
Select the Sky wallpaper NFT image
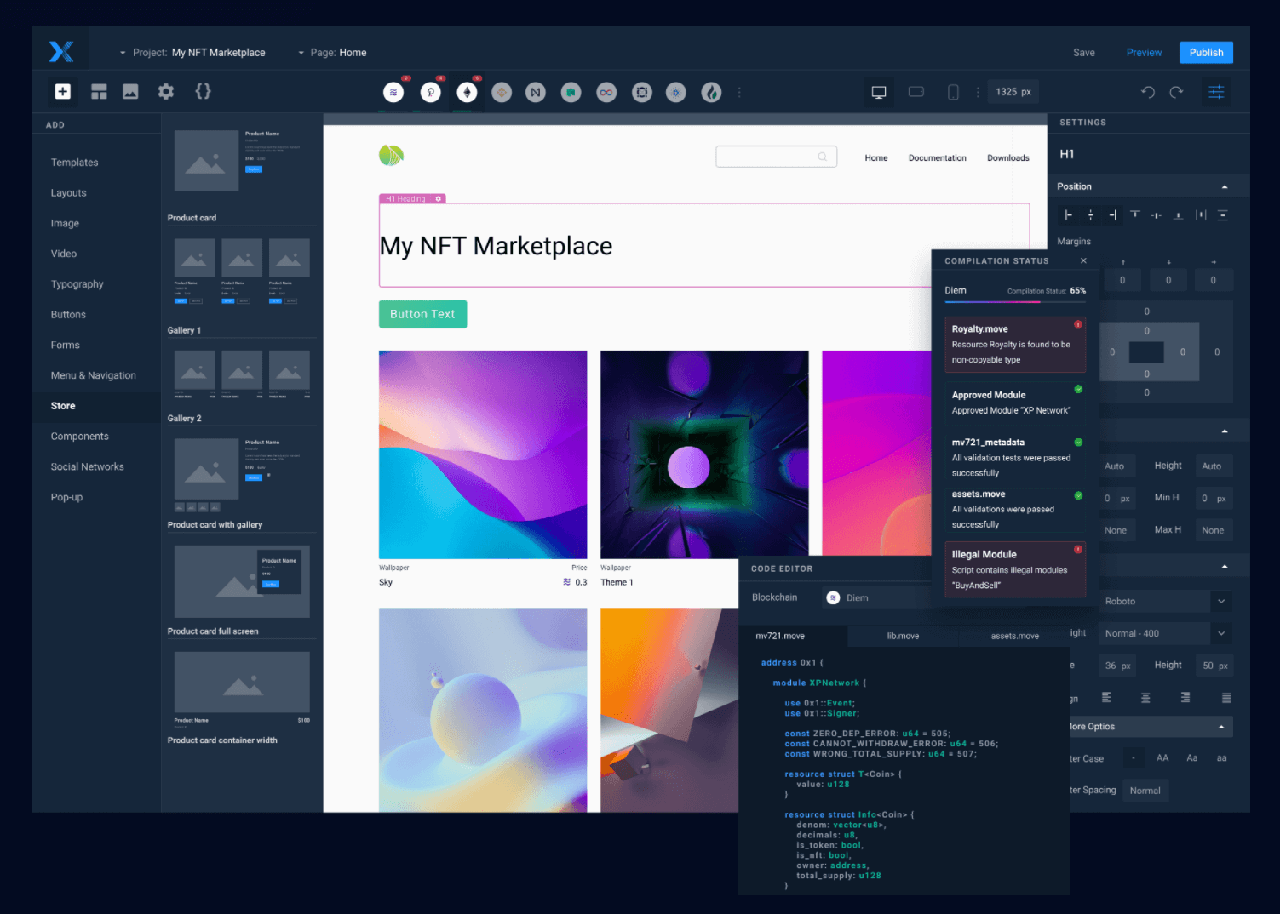[483, 454]
